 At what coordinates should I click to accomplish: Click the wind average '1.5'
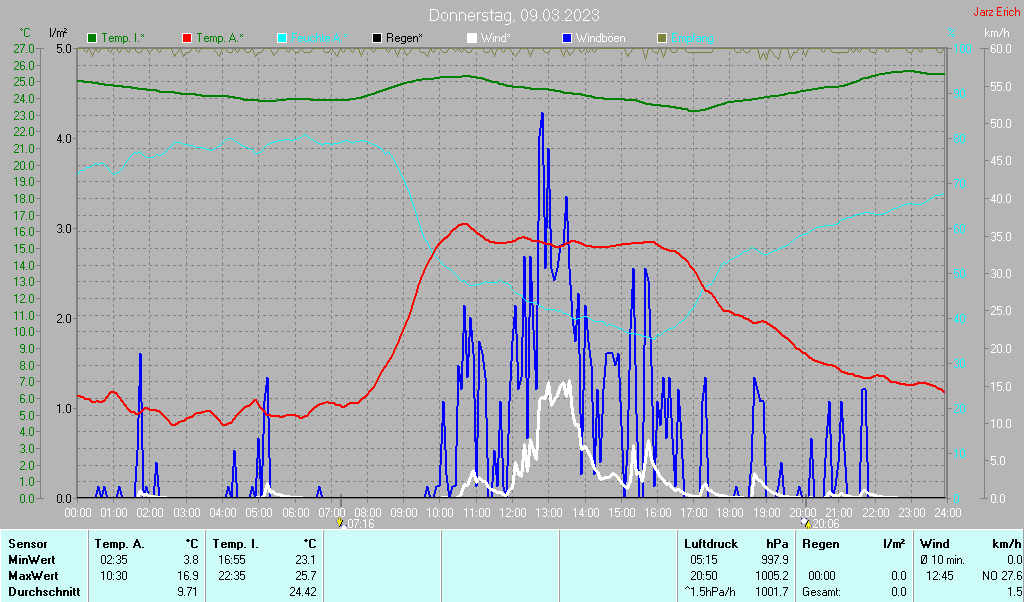pyautogui.click(x=1014, y=592)
